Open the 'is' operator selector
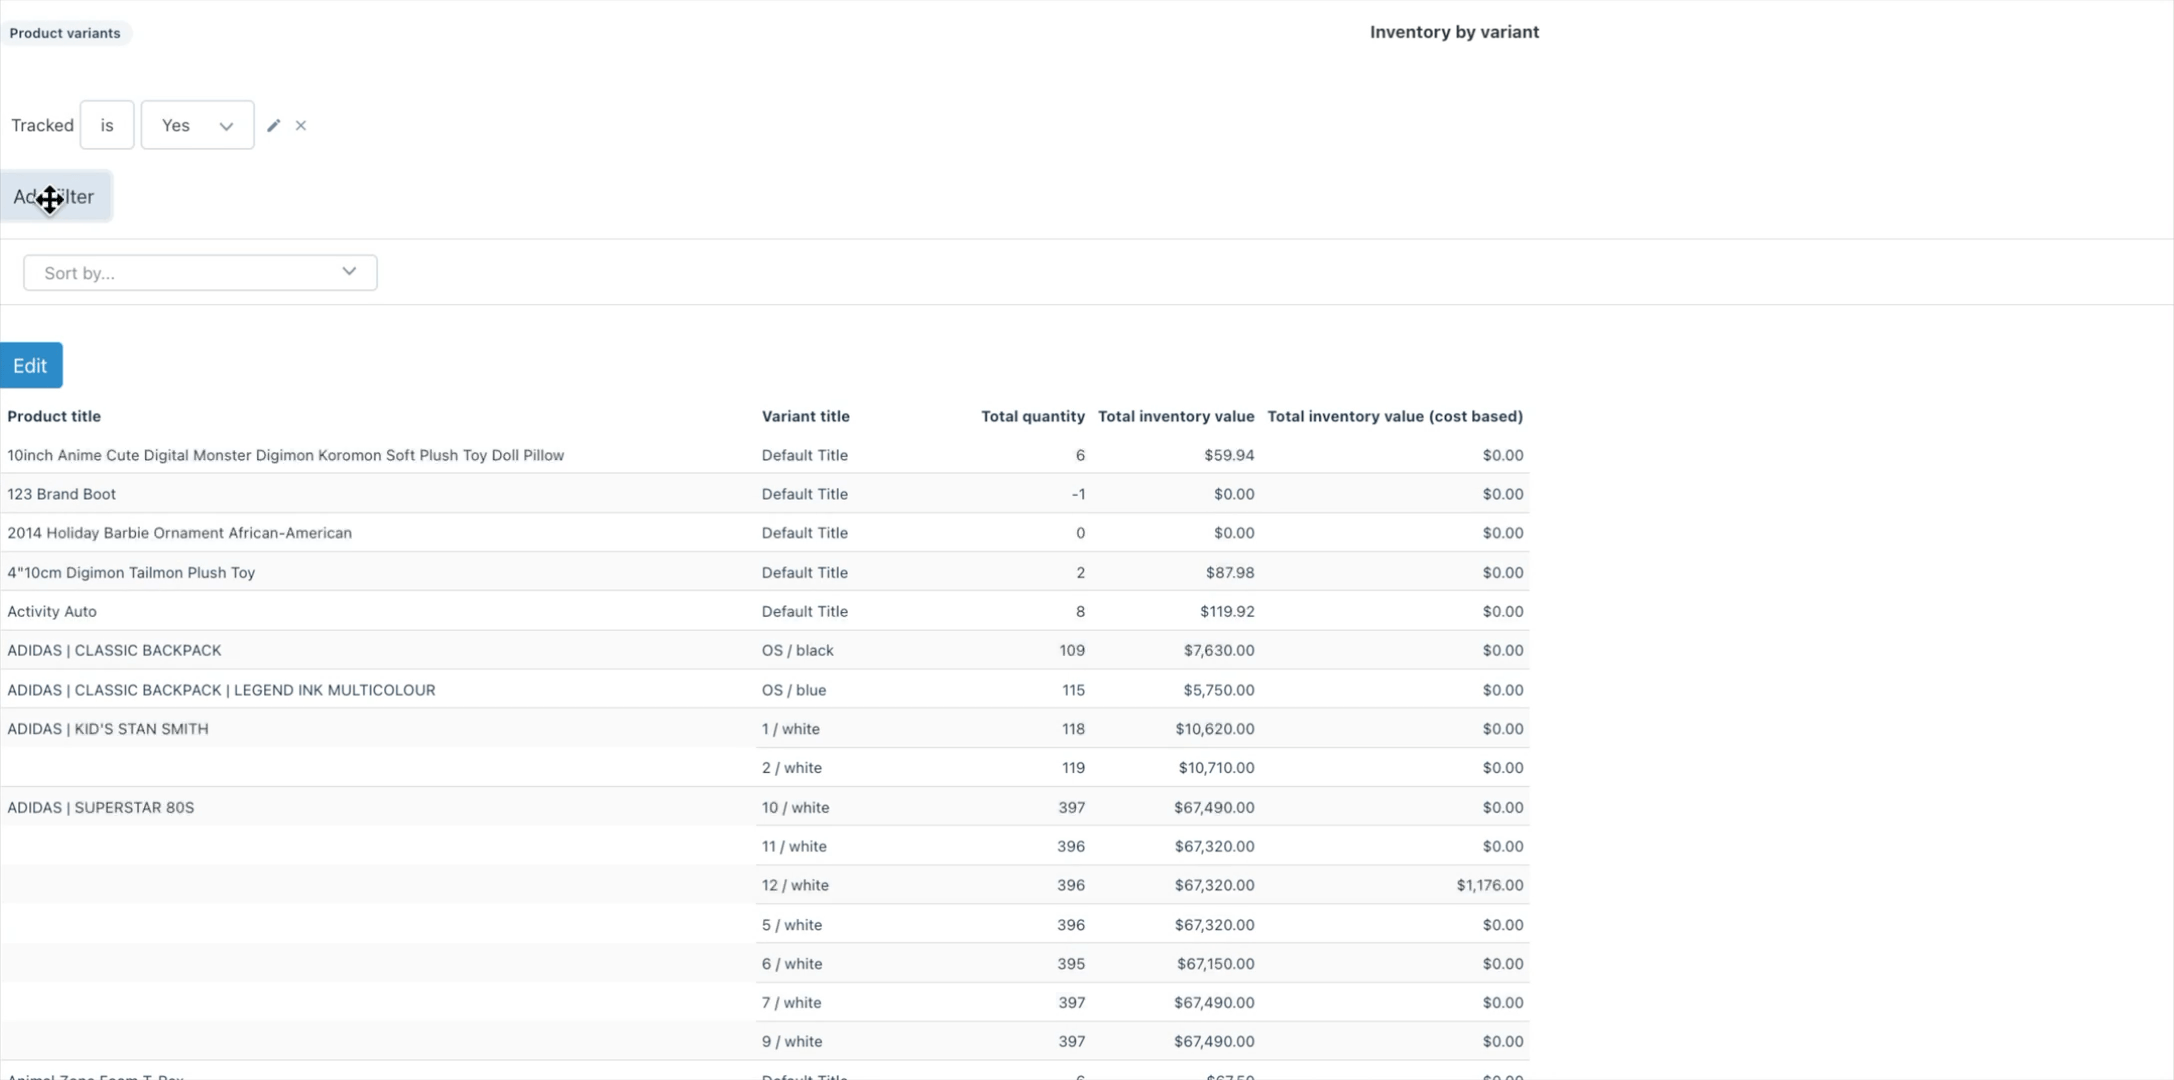2174x1080 pixels. (107, 126)
